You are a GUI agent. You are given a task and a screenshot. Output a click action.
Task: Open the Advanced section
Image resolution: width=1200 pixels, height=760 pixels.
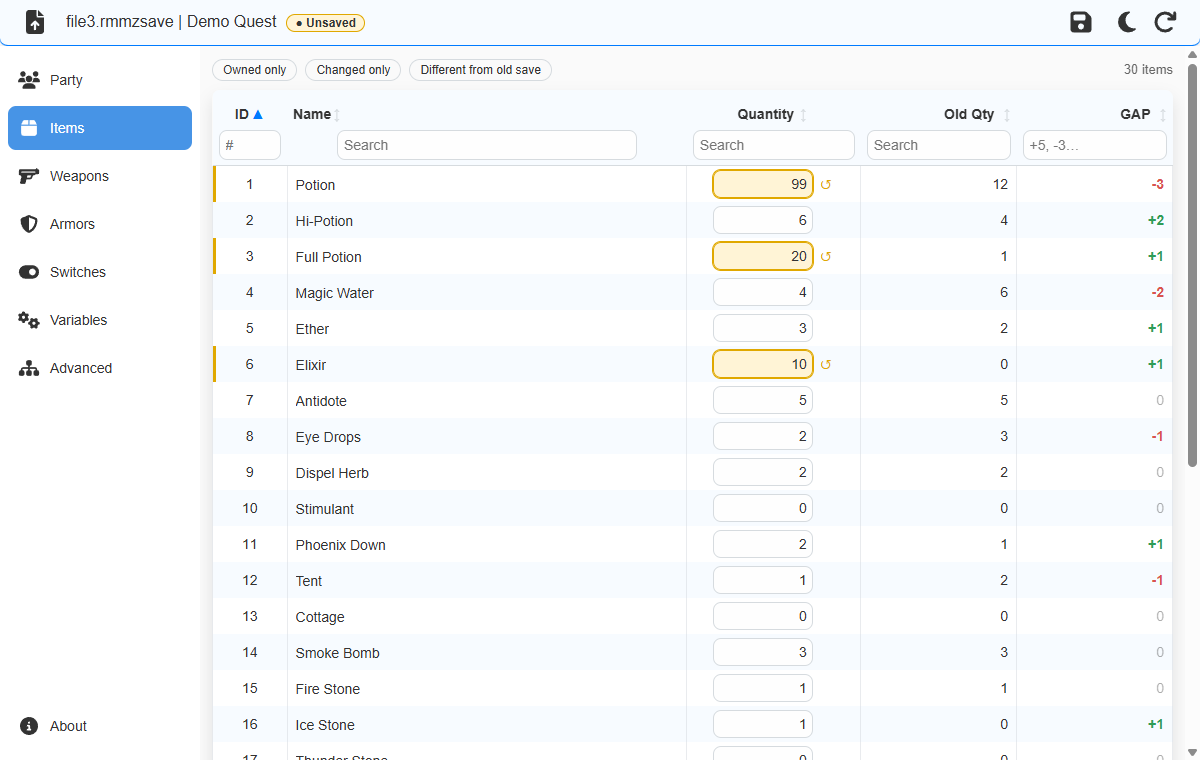[x=100, y=368]
